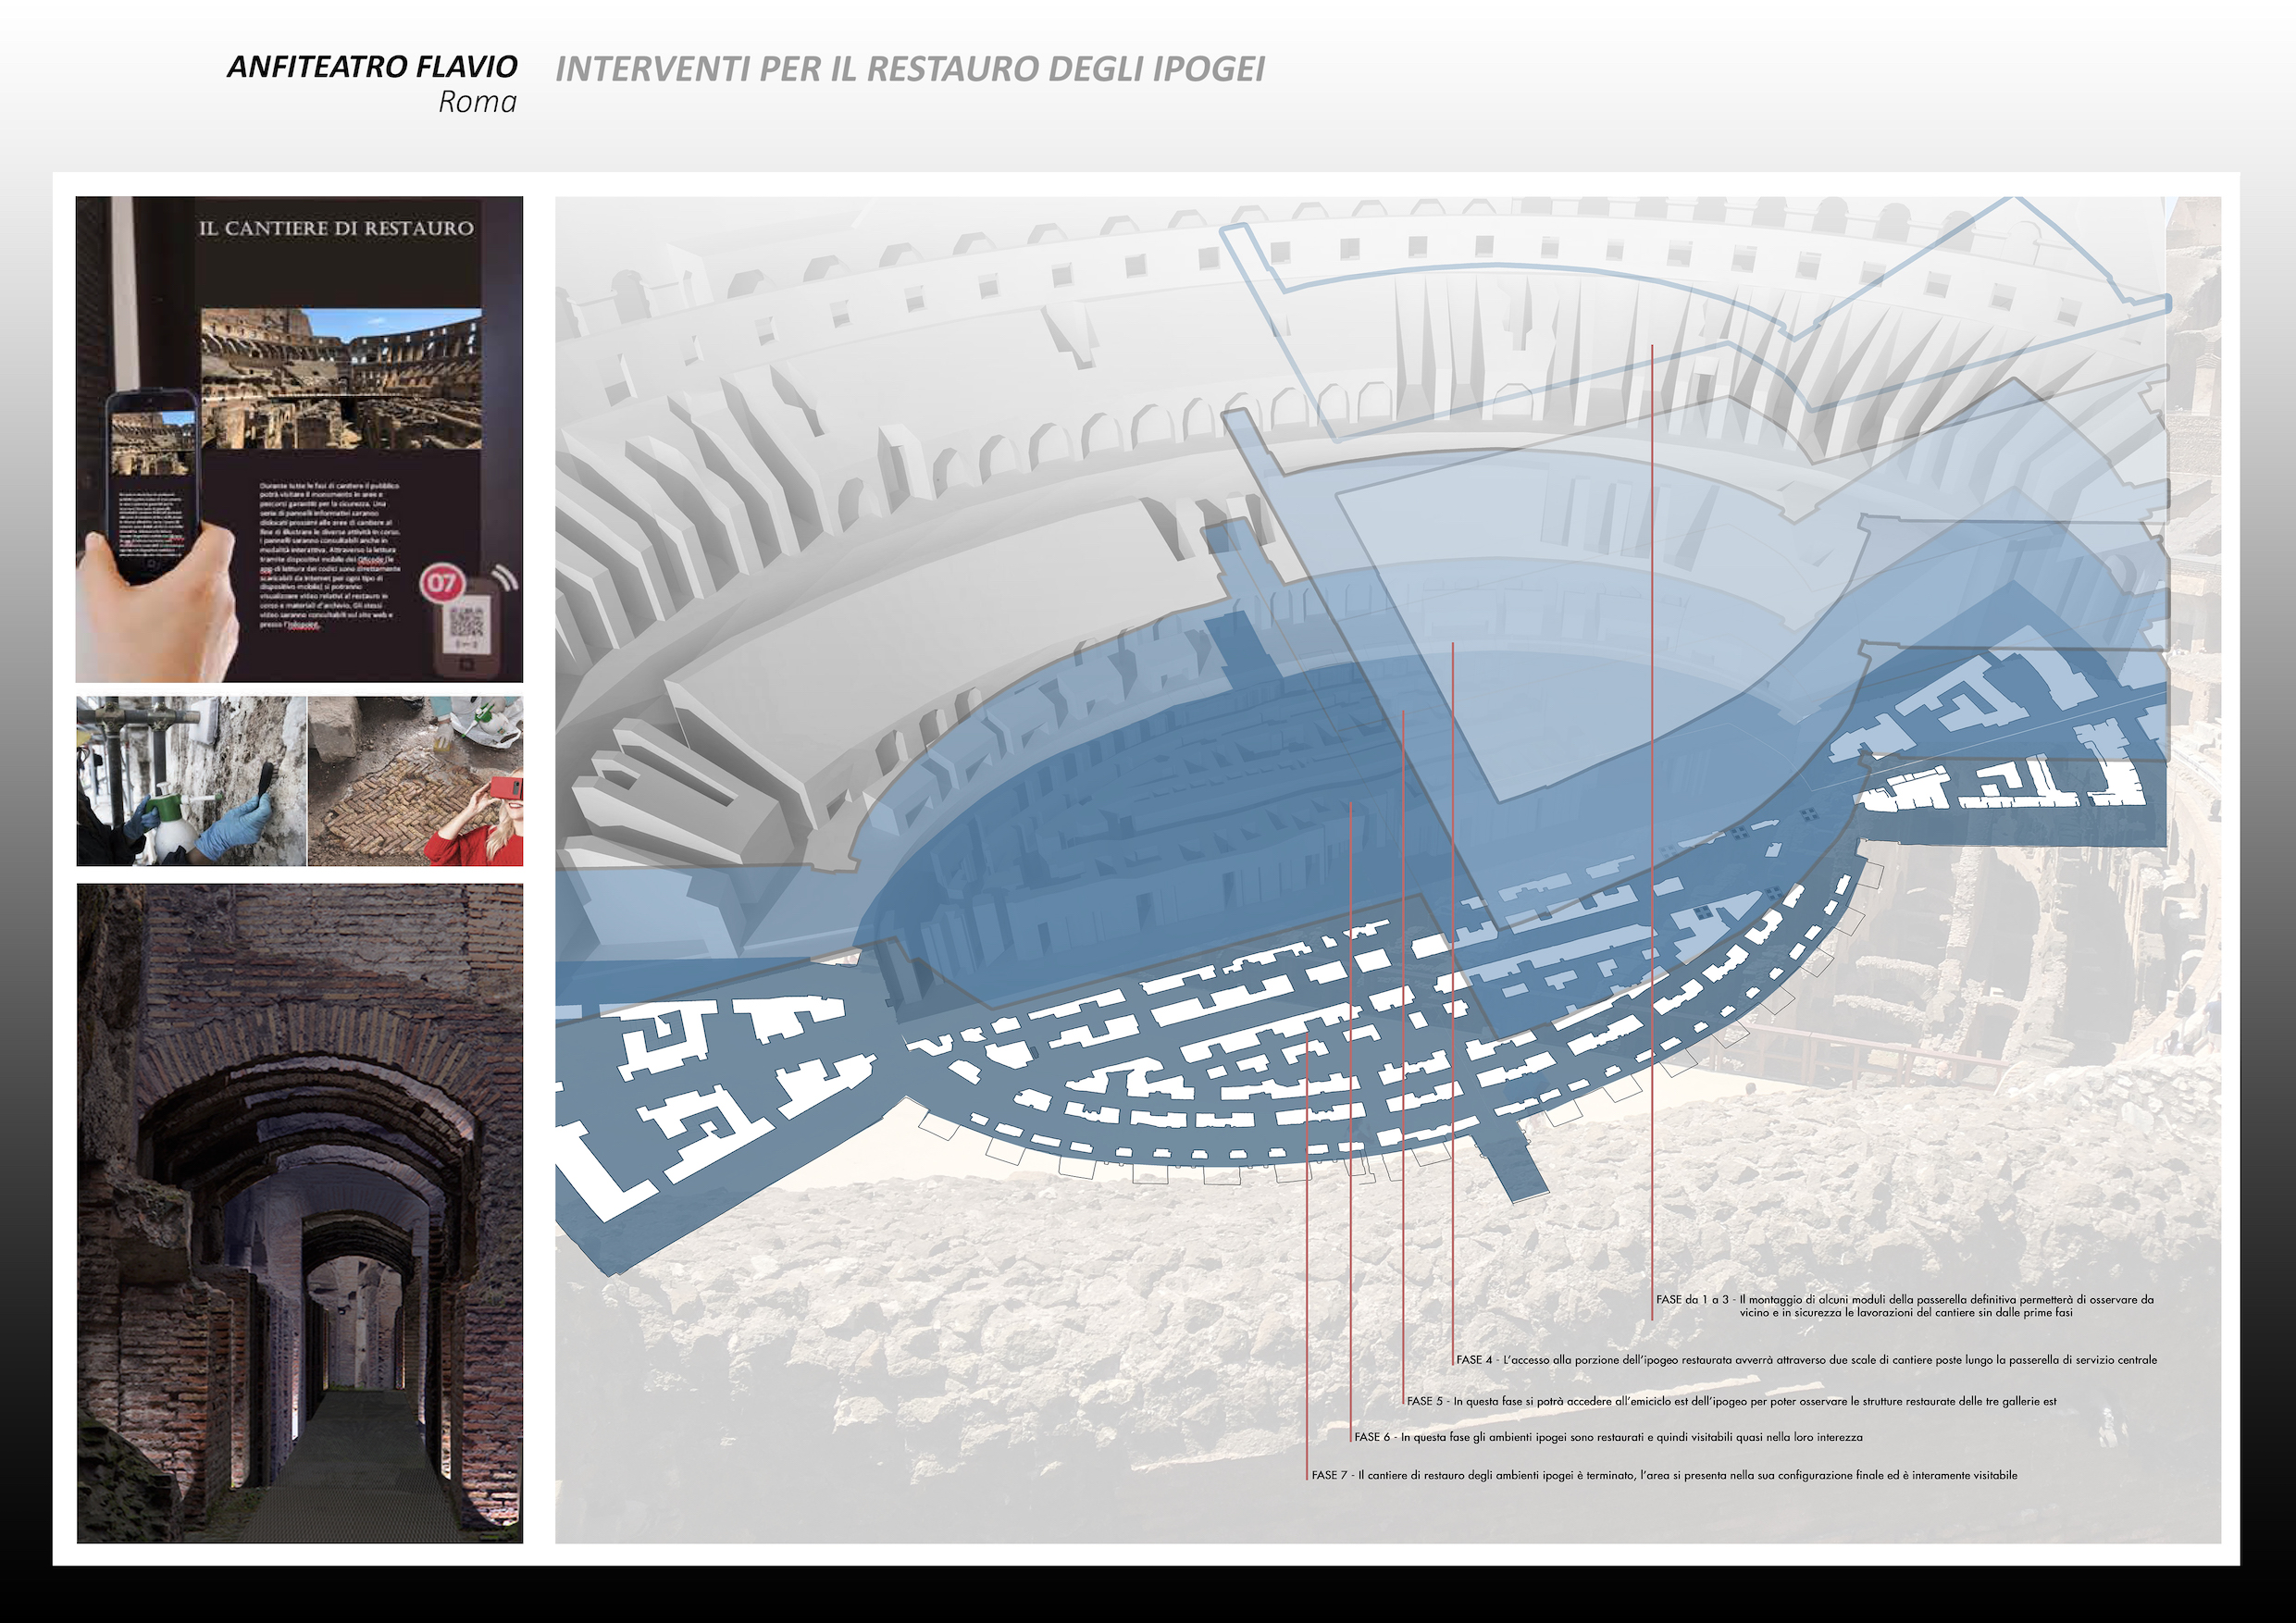This screenshot has width=2296, height=1623.
Task: Select the FASE 4 description text
Action: tap(1806, 1360)
